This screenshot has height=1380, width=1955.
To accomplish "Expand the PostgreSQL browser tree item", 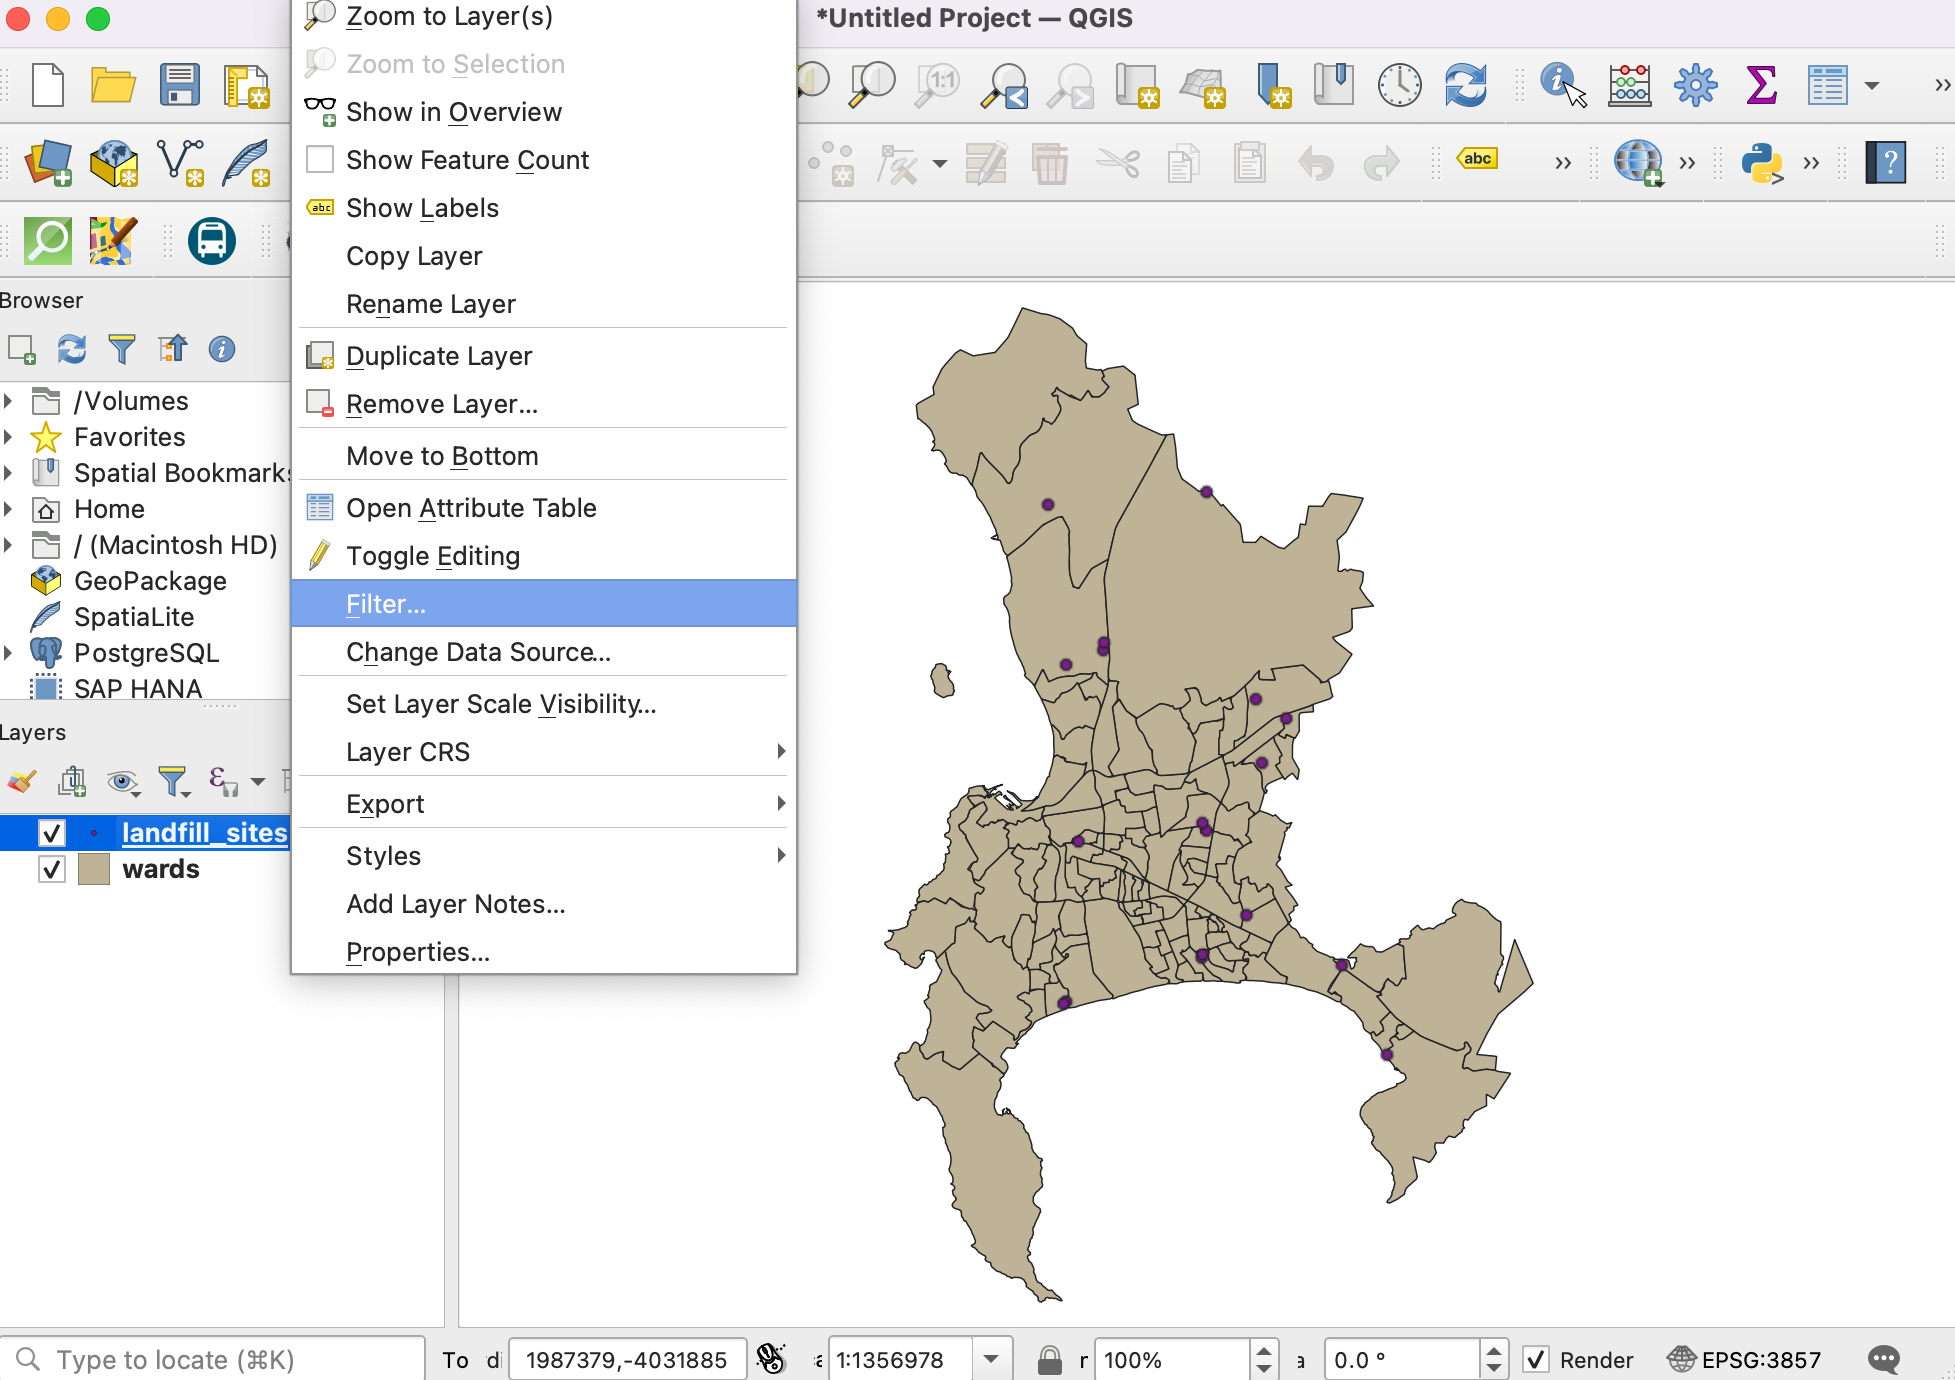I will [9, 653].
